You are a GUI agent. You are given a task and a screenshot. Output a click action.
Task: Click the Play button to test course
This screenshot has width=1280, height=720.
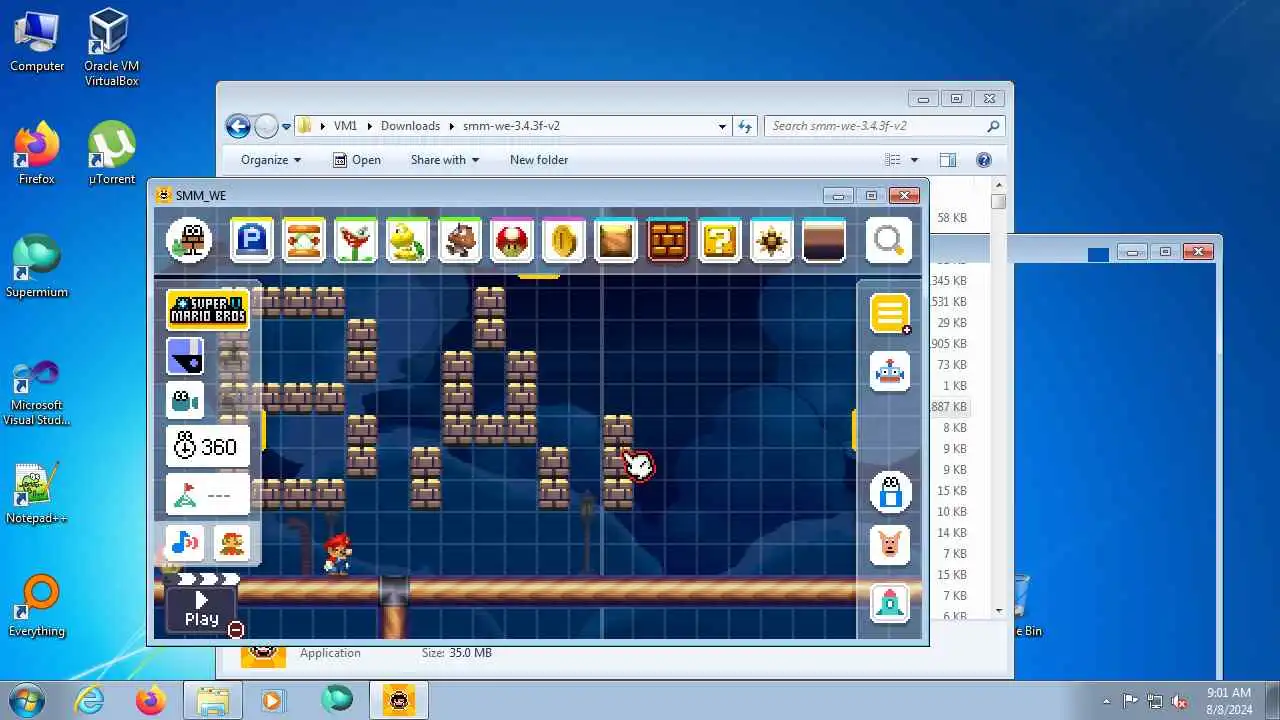click(x=201, y=609)
